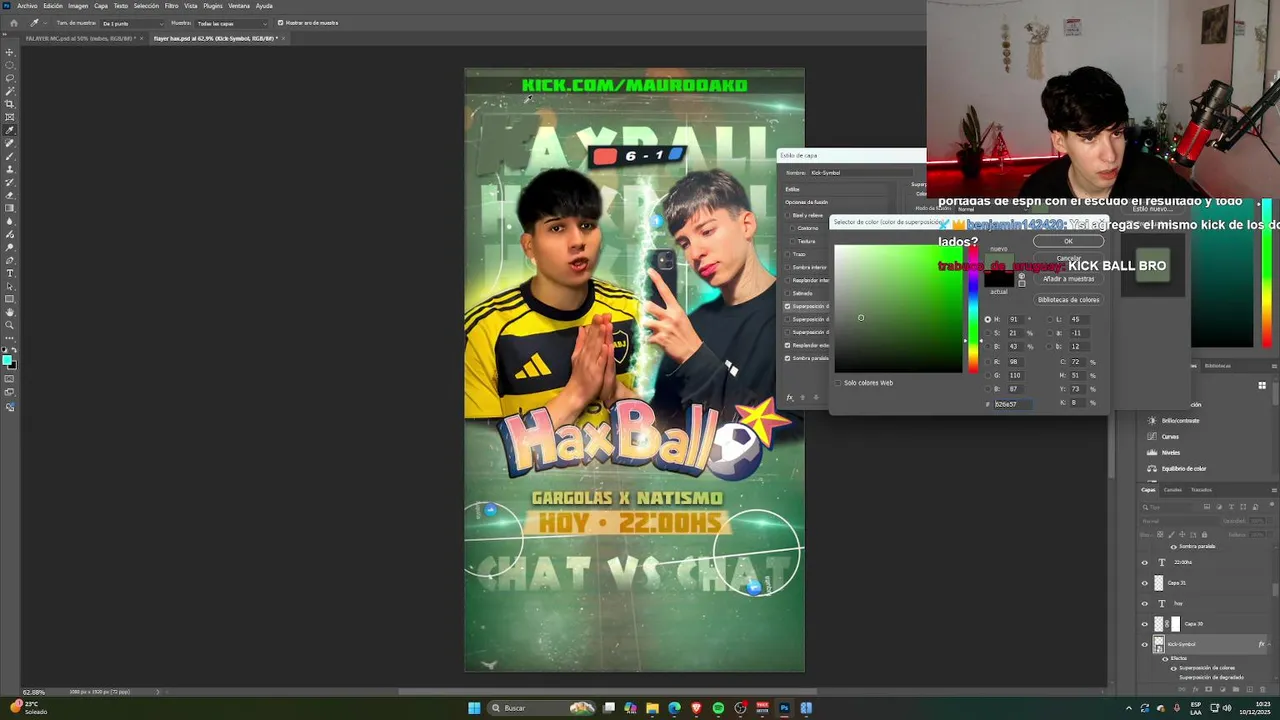Enable the Satinado style checkbox
This screenshot has width=1280, height=720.
[x=788, y=293]
